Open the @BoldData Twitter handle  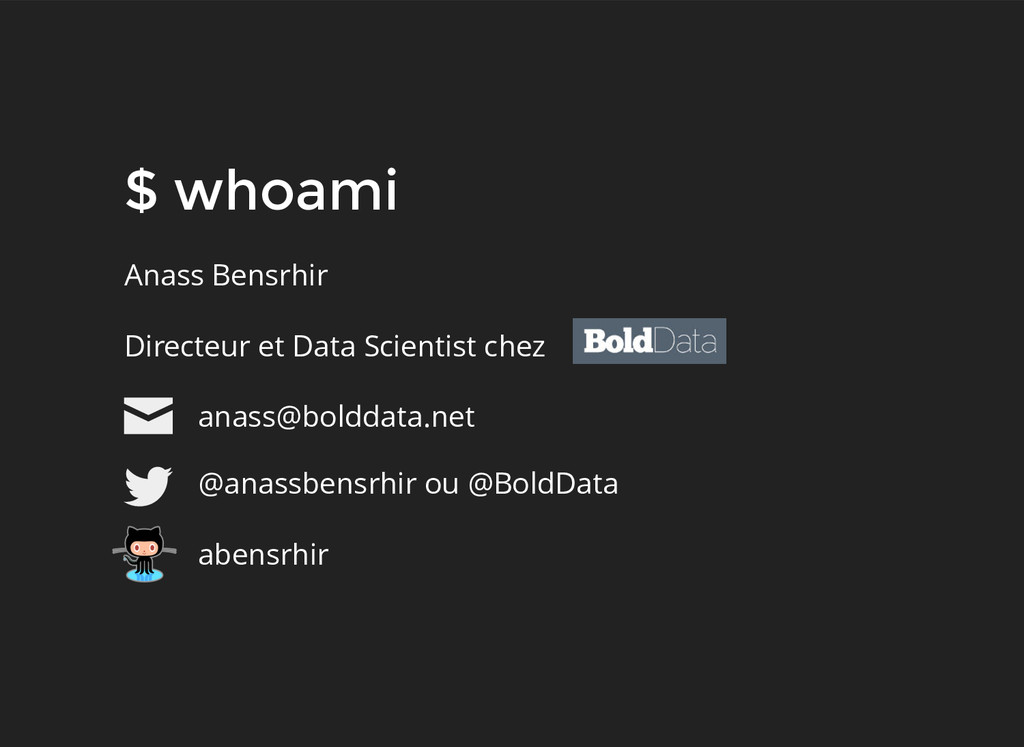pos(543,484)
